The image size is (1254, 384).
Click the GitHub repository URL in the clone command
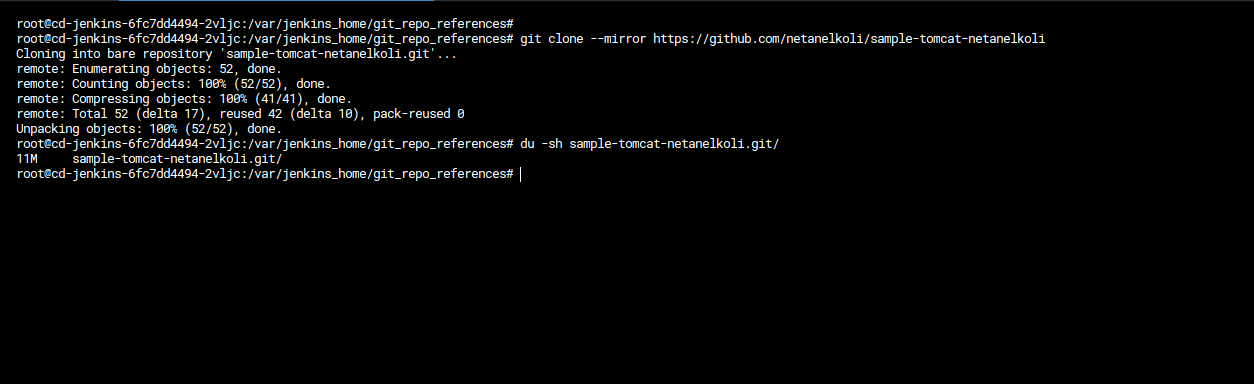(x=849, y=38)
